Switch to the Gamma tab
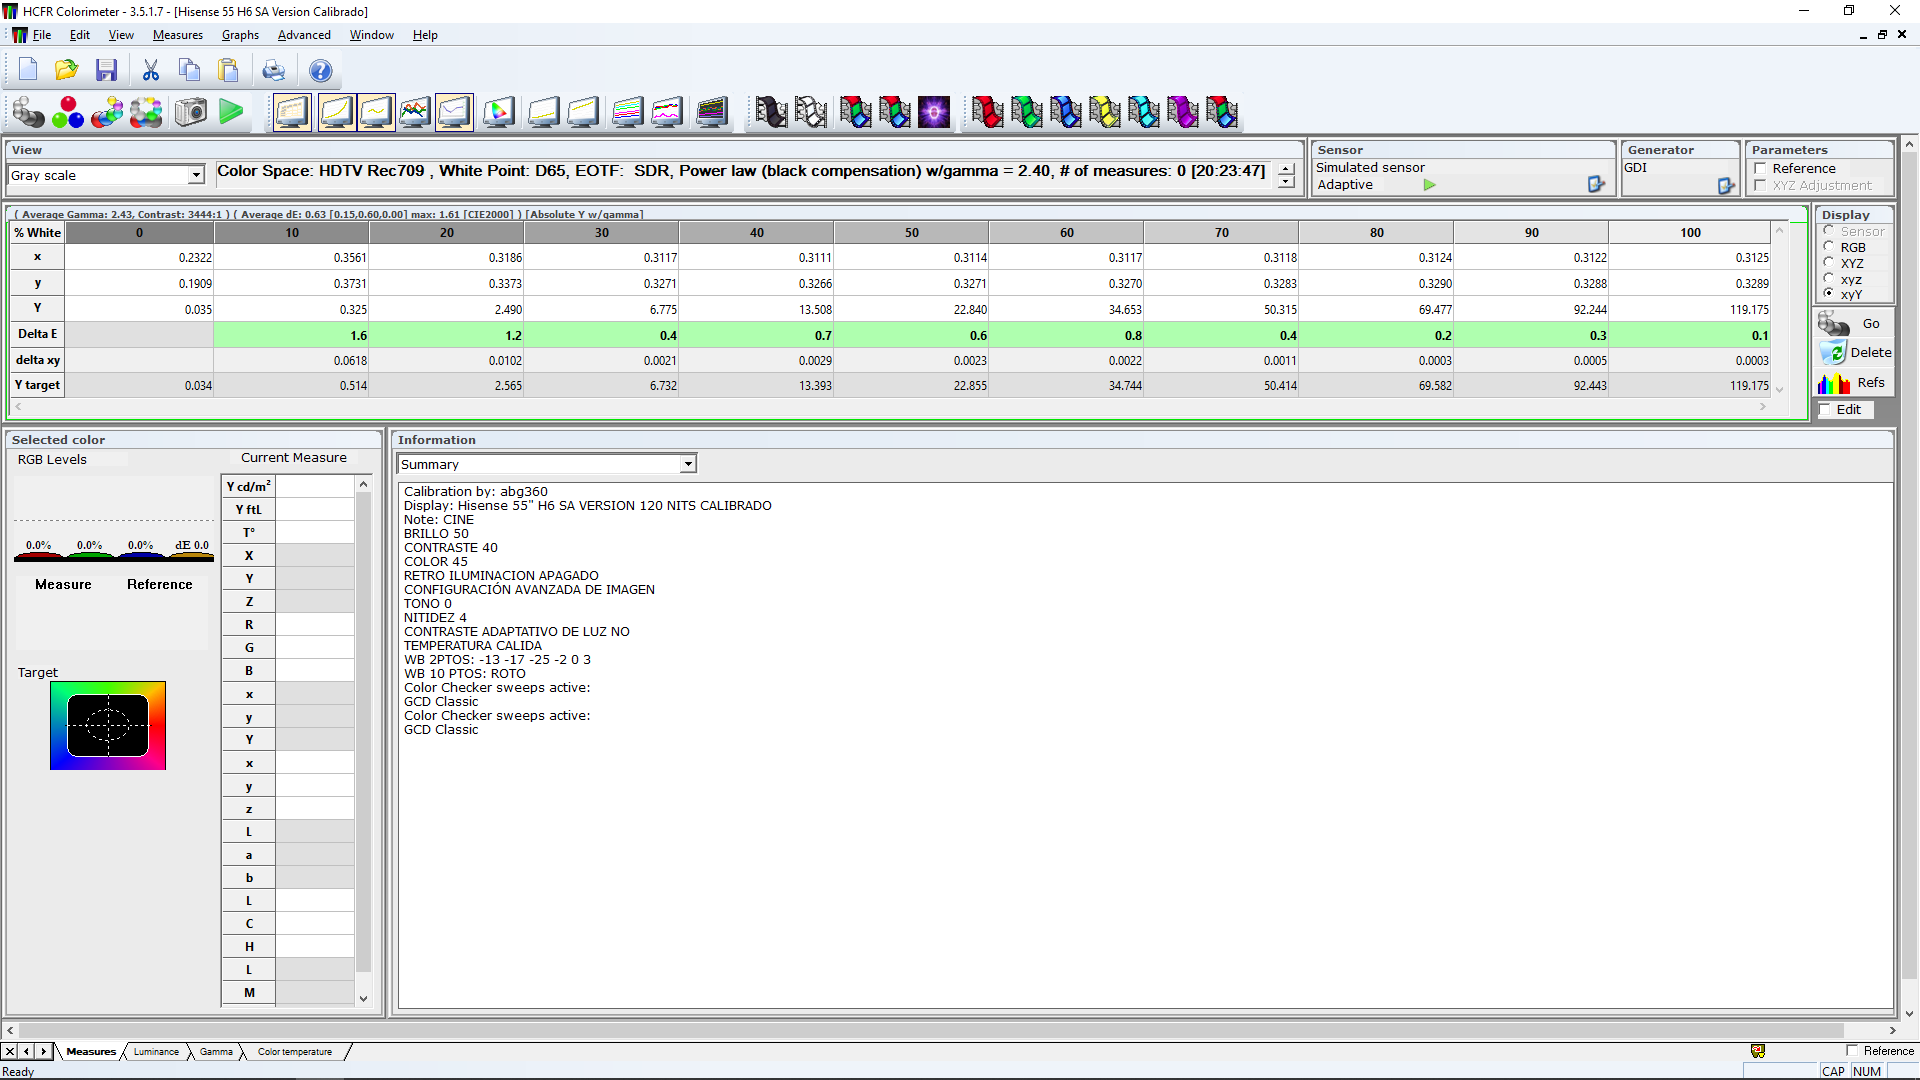1920x1080 pixels. (x=216, y=1051)
